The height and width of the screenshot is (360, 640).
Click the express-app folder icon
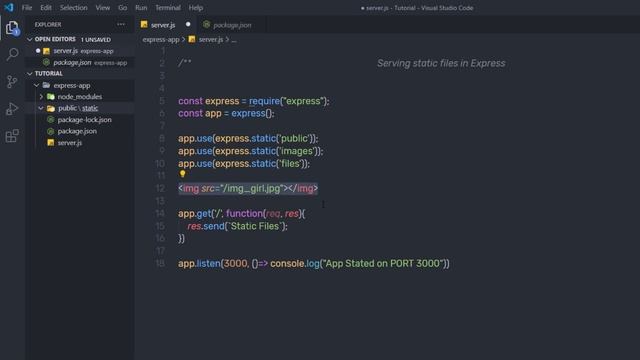[x=46, y=85]
